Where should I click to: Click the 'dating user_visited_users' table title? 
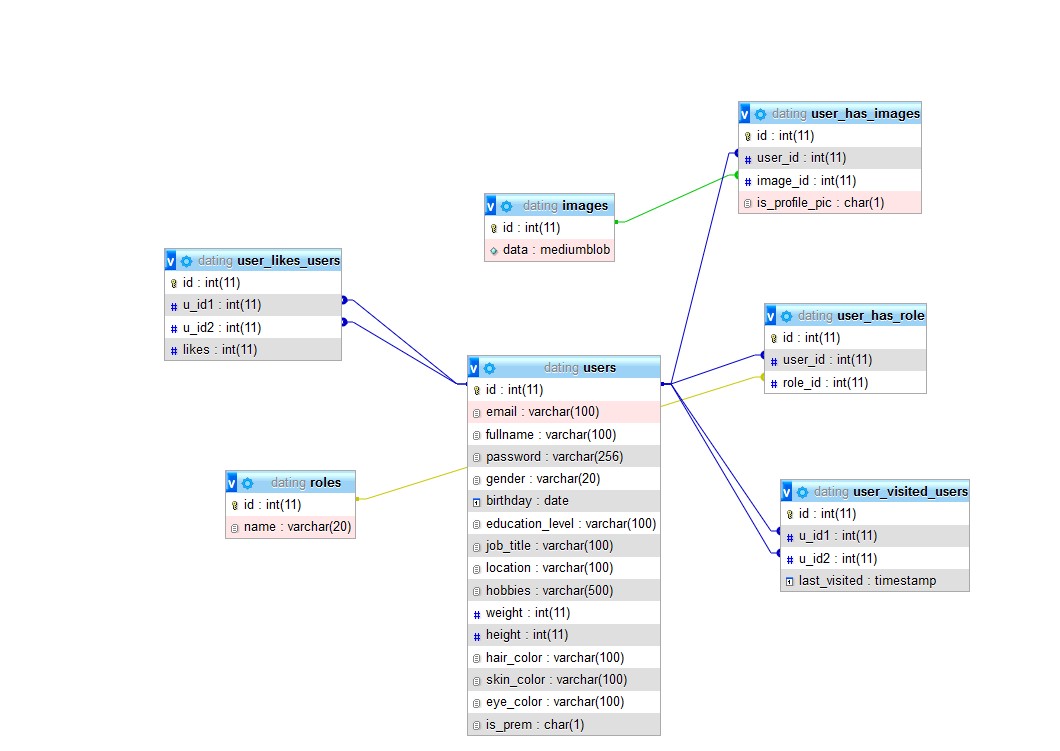pyautogui.click(x=890, y=491)
